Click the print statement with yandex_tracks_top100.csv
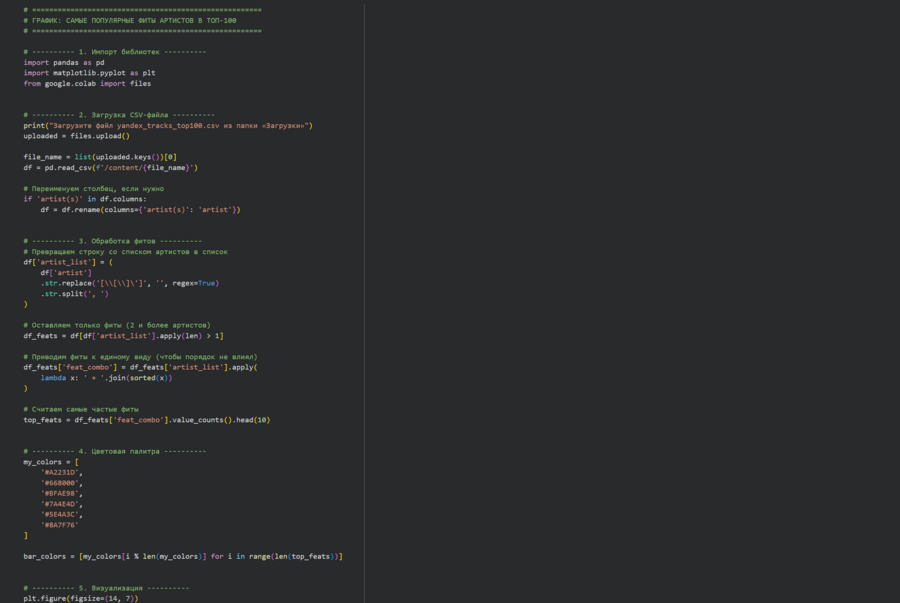The width and height of the screenshot is (900, 603). point(168,126)
